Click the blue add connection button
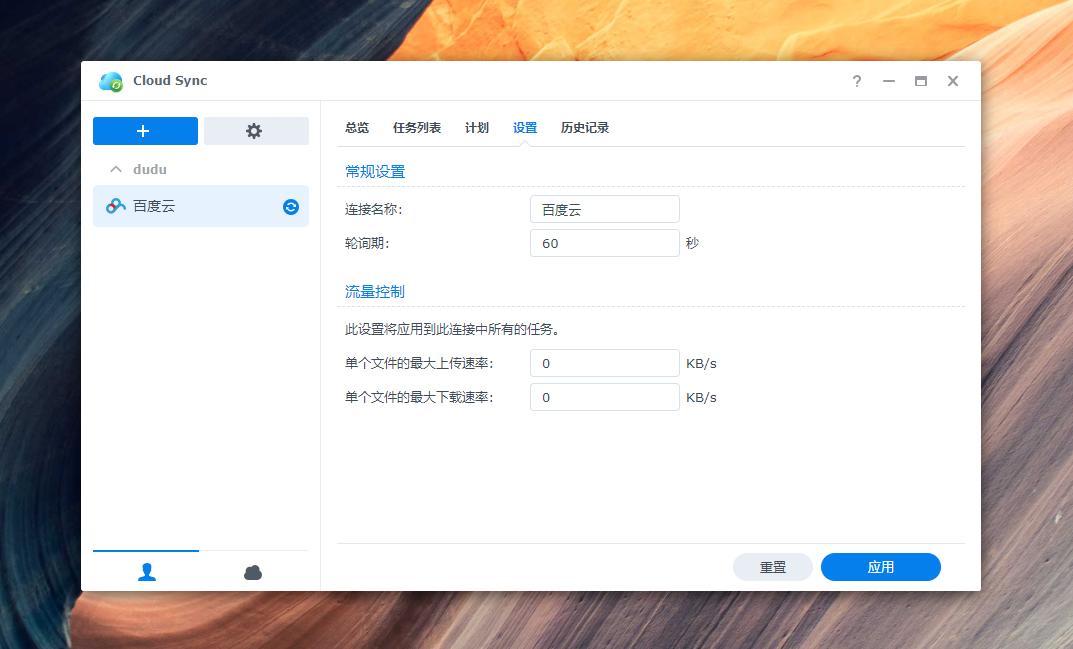 145,131
